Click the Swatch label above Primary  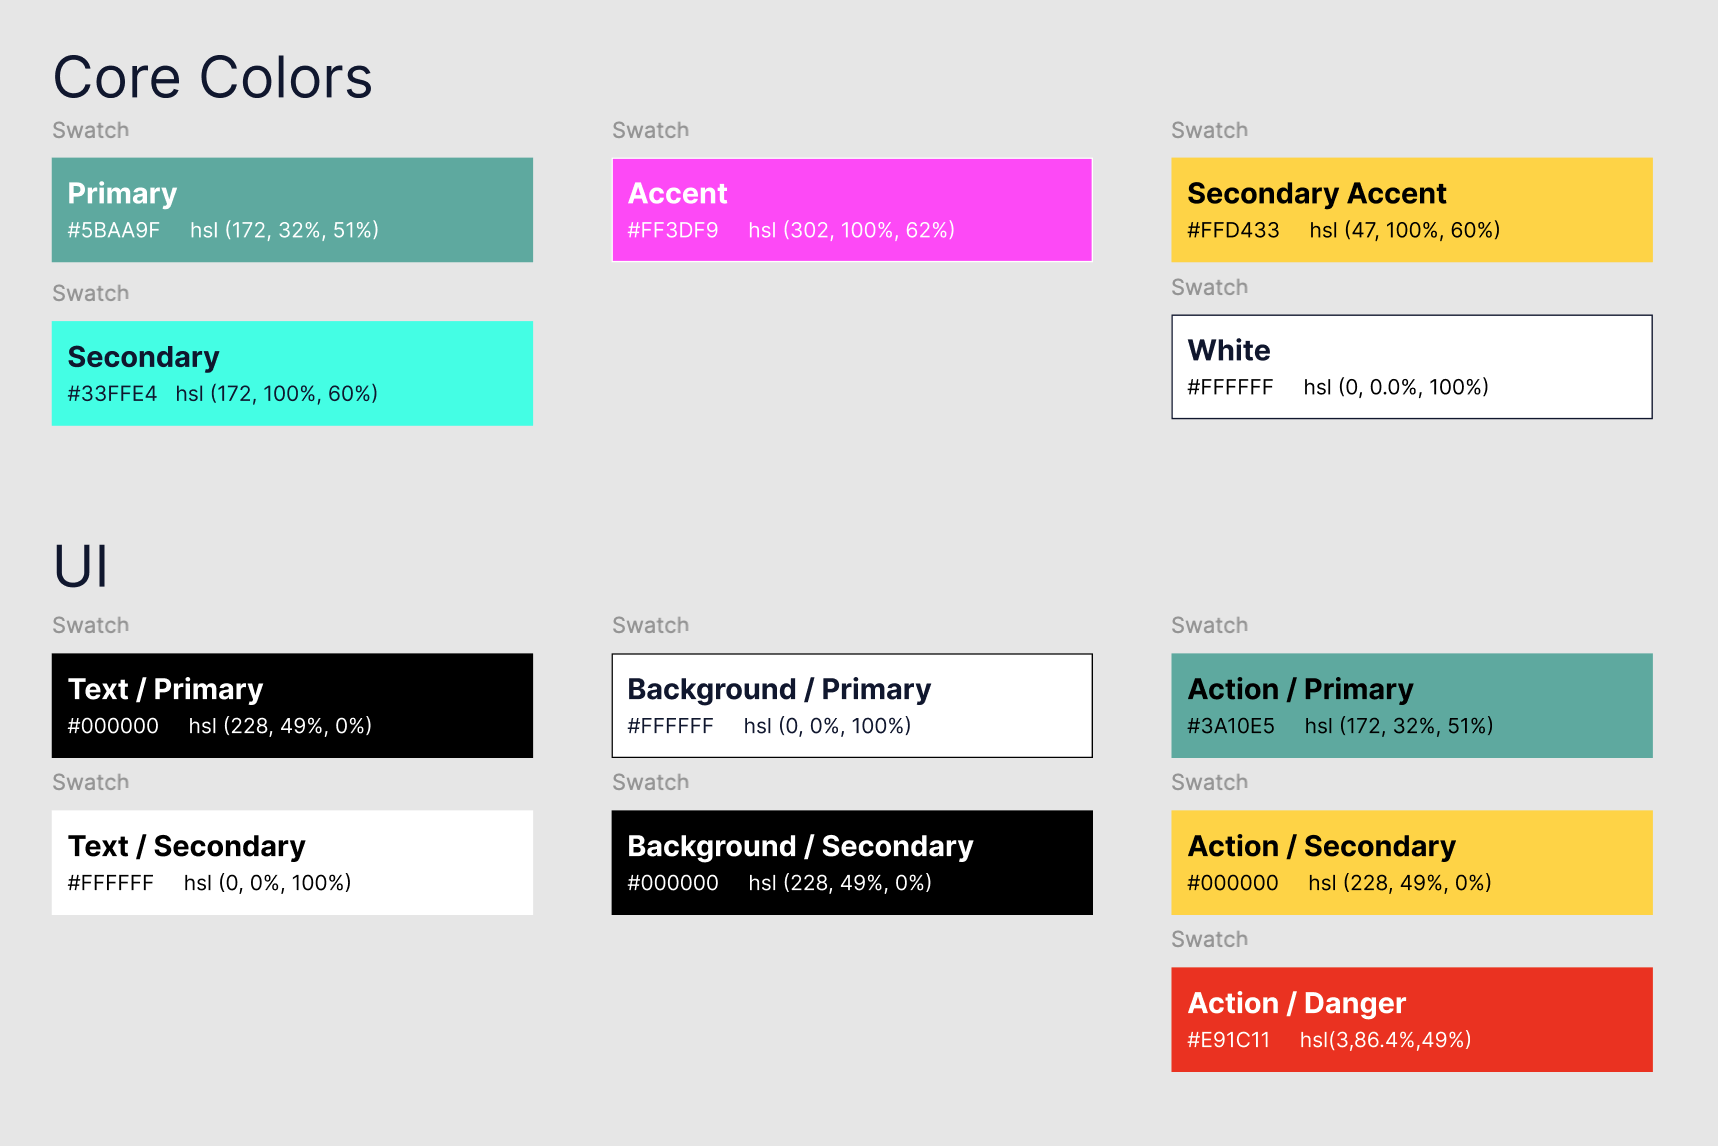point(90,129)
